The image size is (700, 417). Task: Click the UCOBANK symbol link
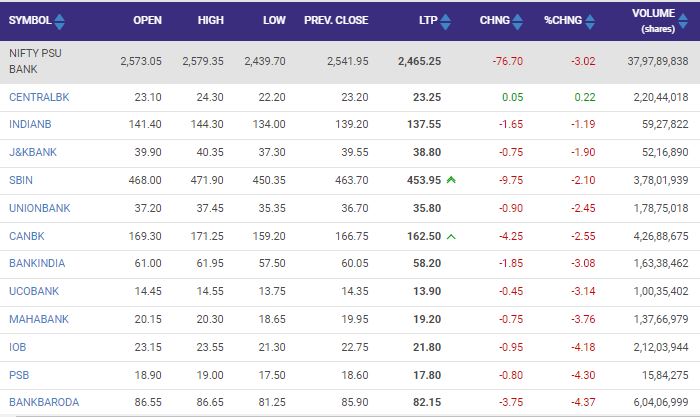(x=34, y=291)
